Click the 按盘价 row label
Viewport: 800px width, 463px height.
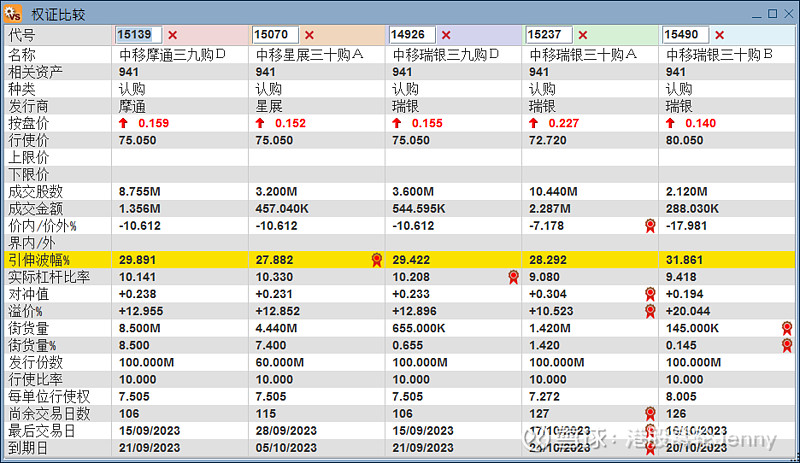[x=29, y=123]
